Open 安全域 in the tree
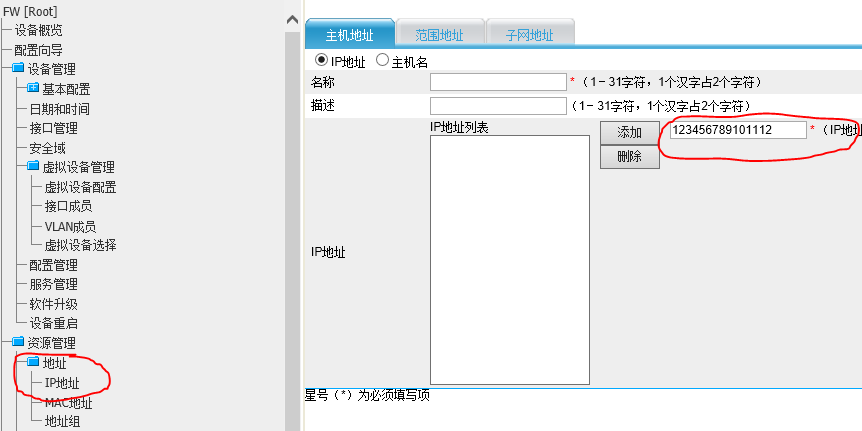Image resolution: width=862 pixels, height=431 pixels. 47,148
